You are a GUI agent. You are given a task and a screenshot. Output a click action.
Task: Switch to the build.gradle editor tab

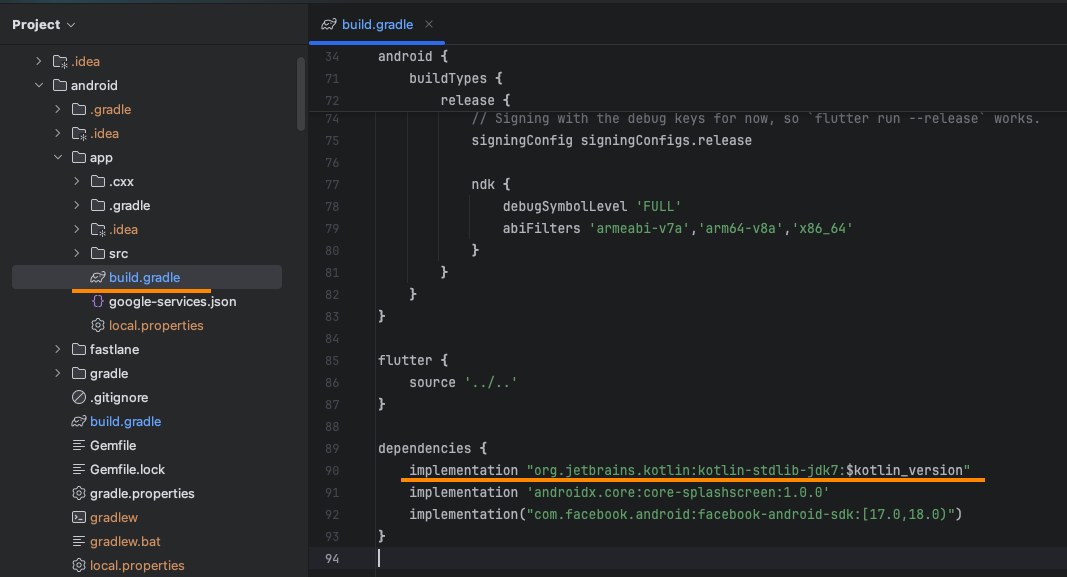click(x=377, y=24)
